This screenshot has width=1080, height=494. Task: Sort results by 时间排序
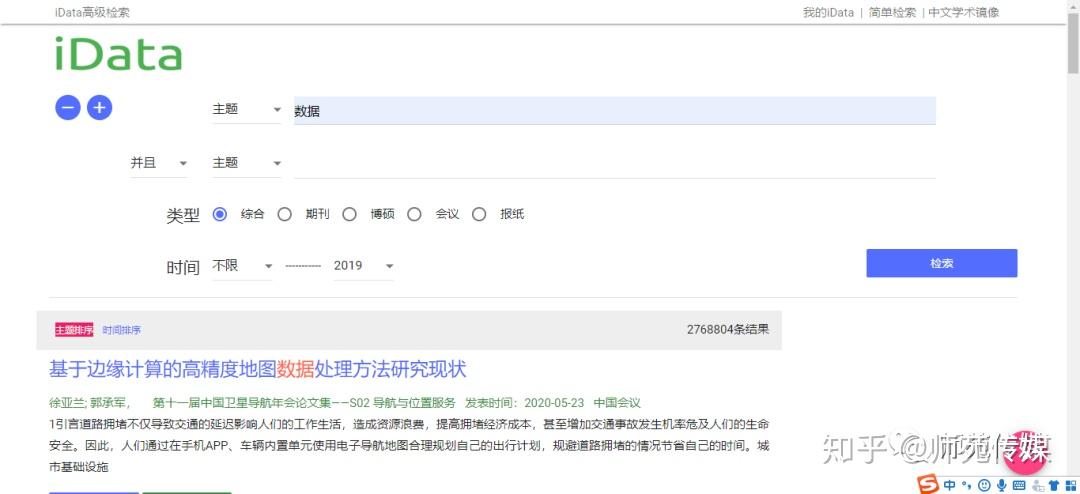coord(122,330)
